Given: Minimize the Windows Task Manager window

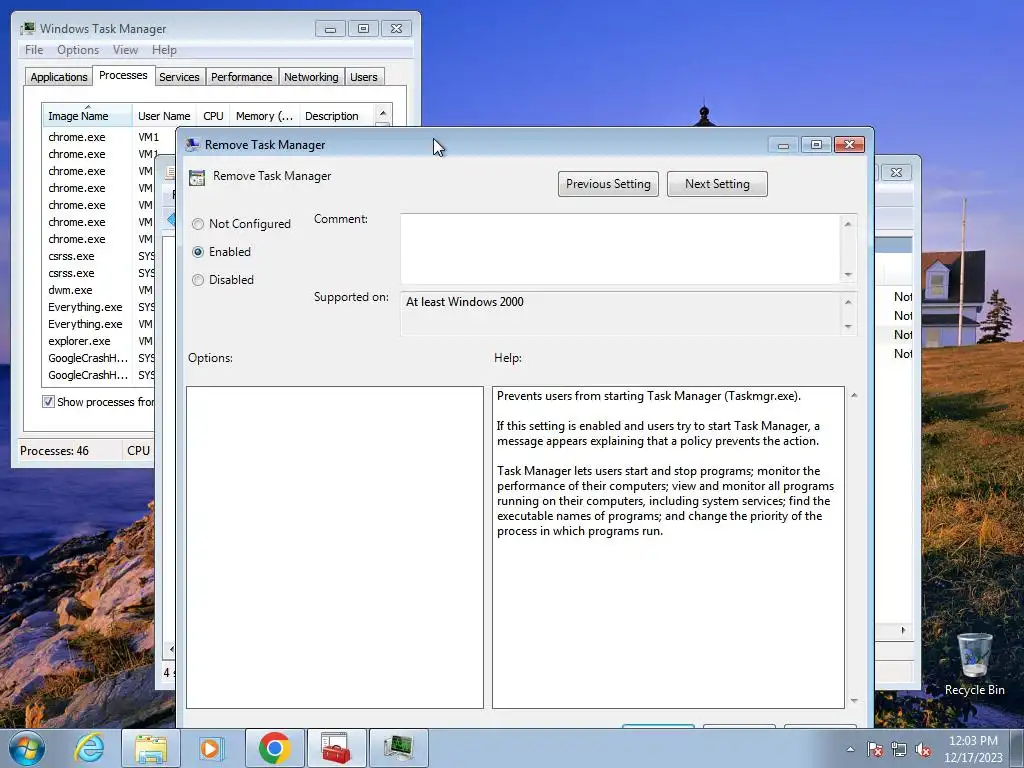Looking at the screenshot, I should click(x=330, y=29).
